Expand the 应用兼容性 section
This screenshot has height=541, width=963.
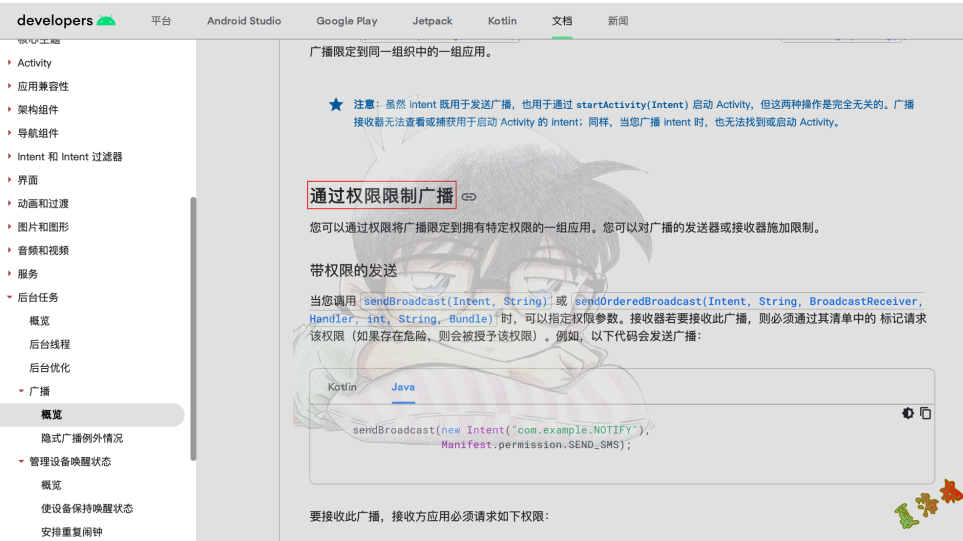(x=9, y=86)
